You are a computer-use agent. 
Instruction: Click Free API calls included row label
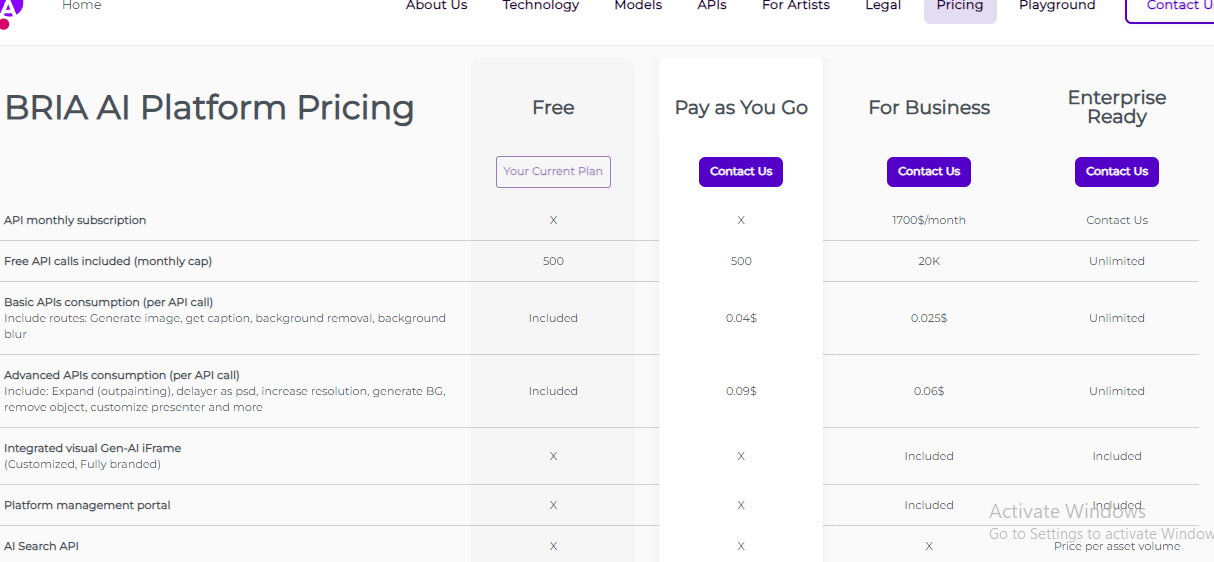[108, 261]
